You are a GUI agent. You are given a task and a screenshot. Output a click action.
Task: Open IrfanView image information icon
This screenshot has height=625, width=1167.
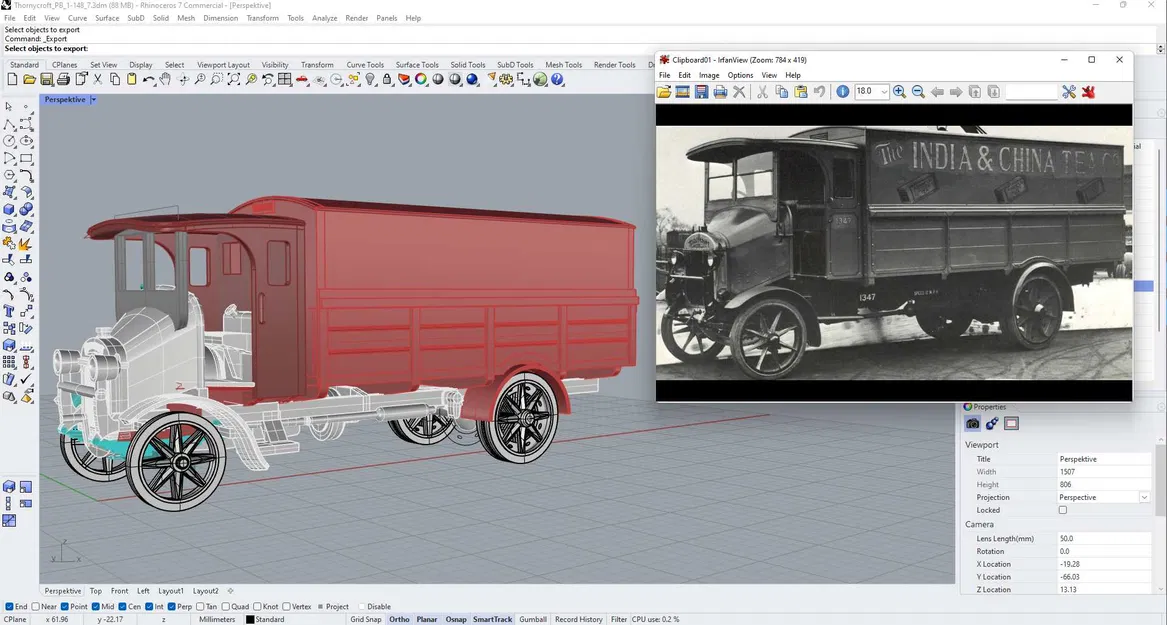pyautogui.click(x=842, y=92)
